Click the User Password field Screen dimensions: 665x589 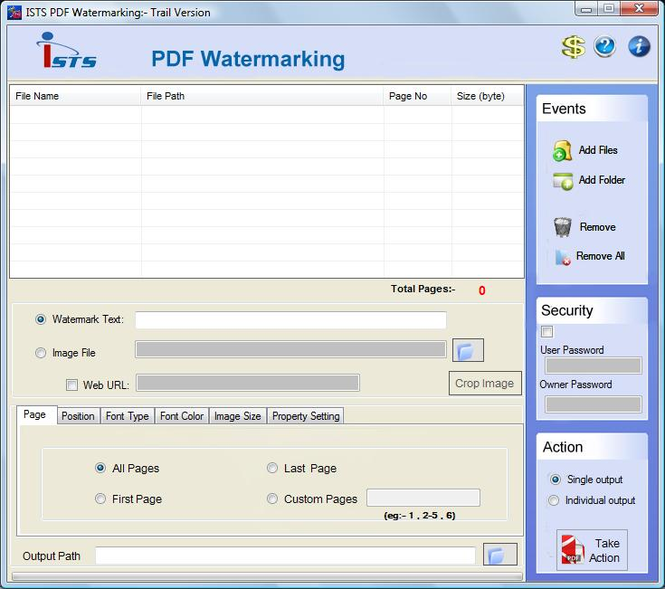(x=593, y=365)
